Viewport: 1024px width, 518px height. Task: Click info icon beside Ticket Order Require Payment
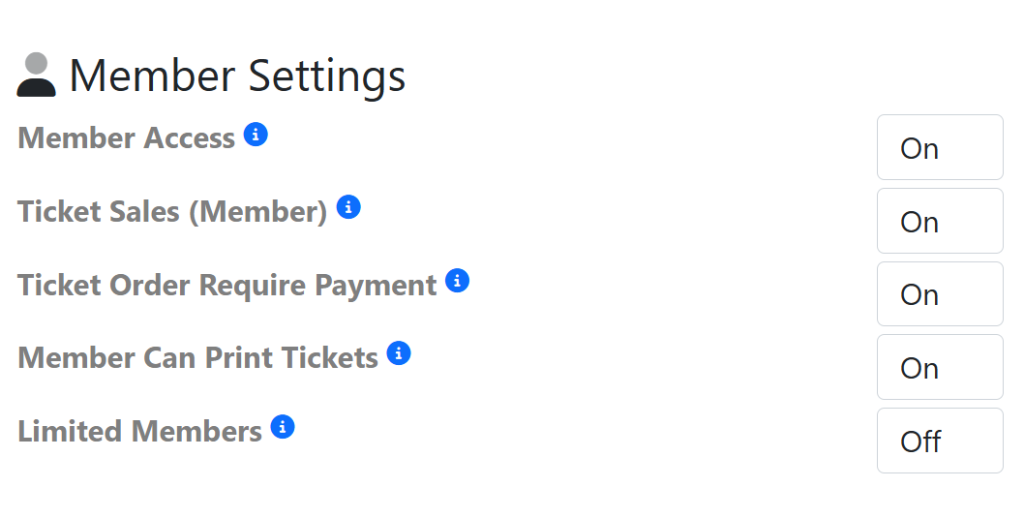(457, 281)
